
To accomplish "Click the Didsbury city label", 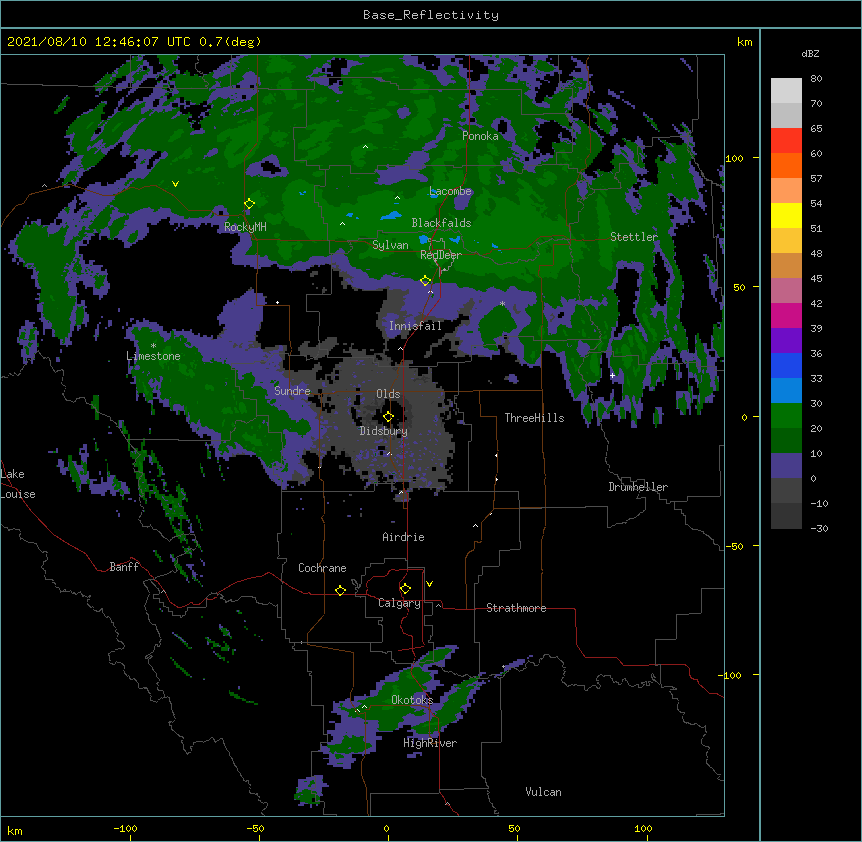I will tap(383, 431).
